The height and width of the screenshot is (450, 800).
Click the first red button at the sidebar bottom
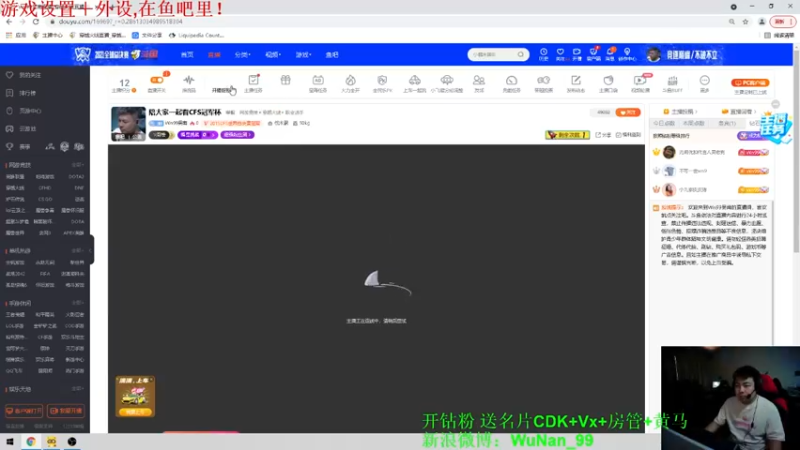pos(24,411)
